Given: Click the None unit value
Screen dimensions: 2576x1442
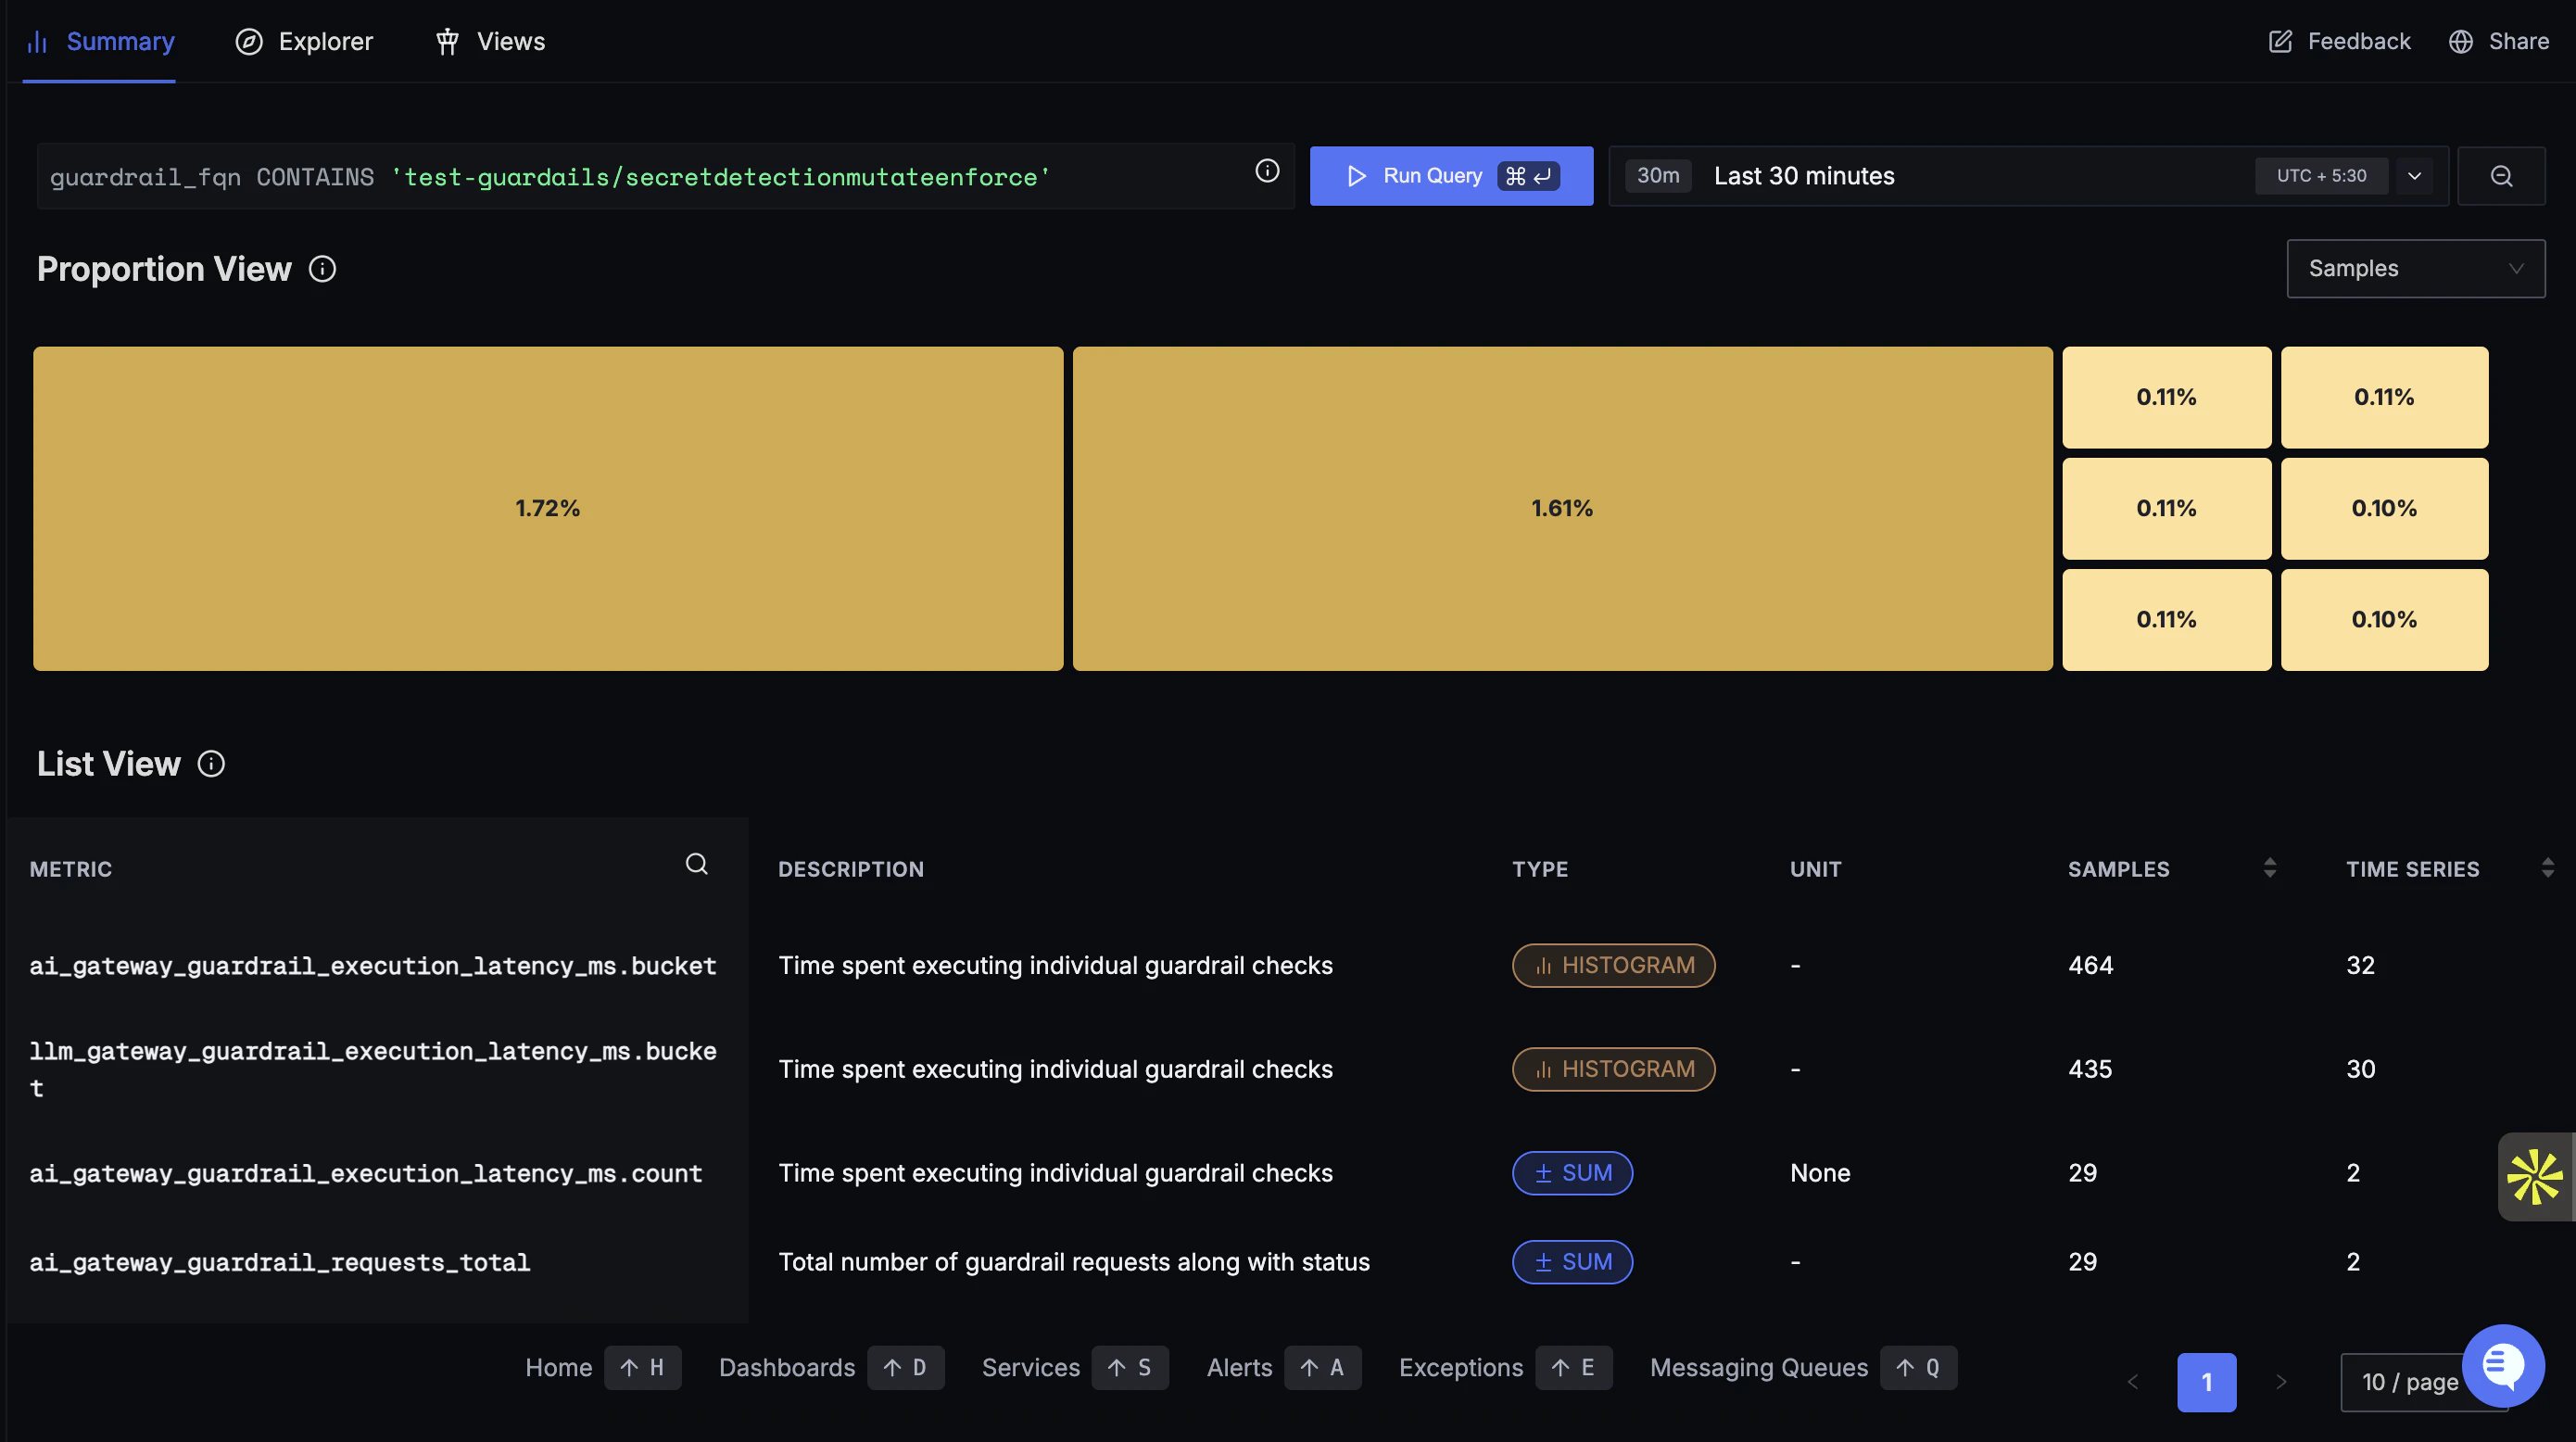Looking at the screenshot, I should point(1820,1173).
